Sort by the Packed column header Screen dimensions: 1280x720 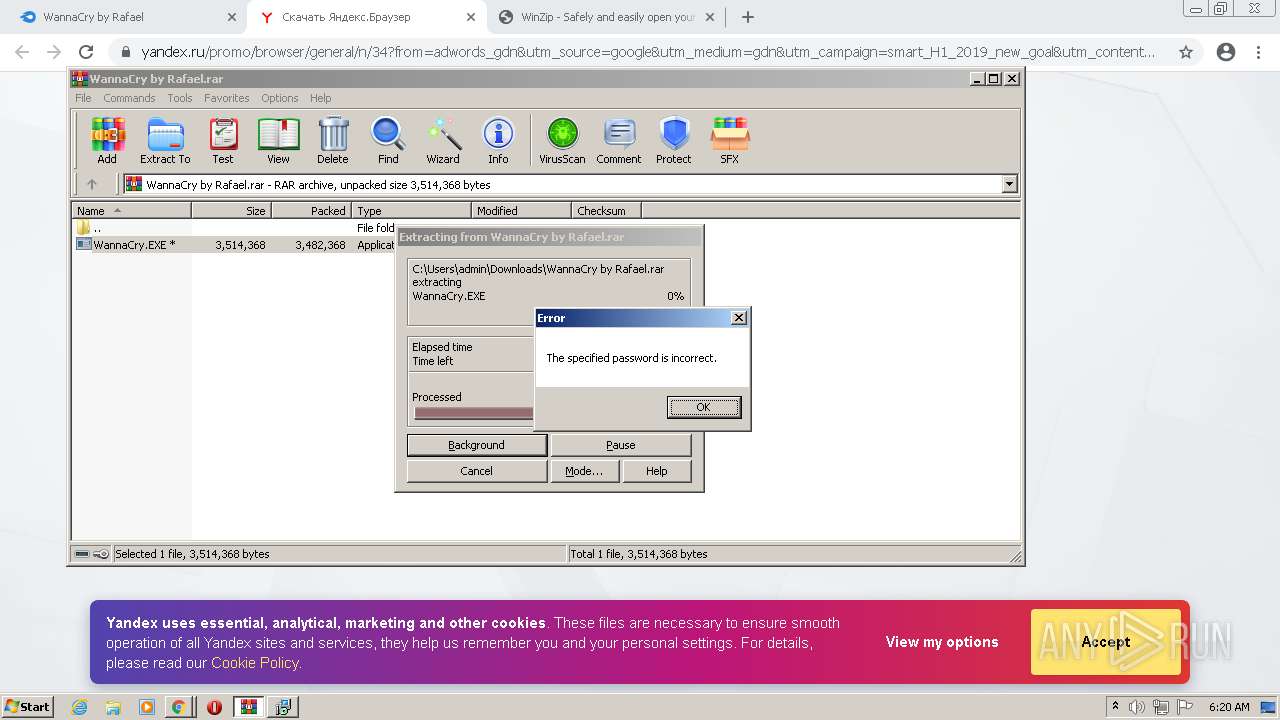click(311, 210)
